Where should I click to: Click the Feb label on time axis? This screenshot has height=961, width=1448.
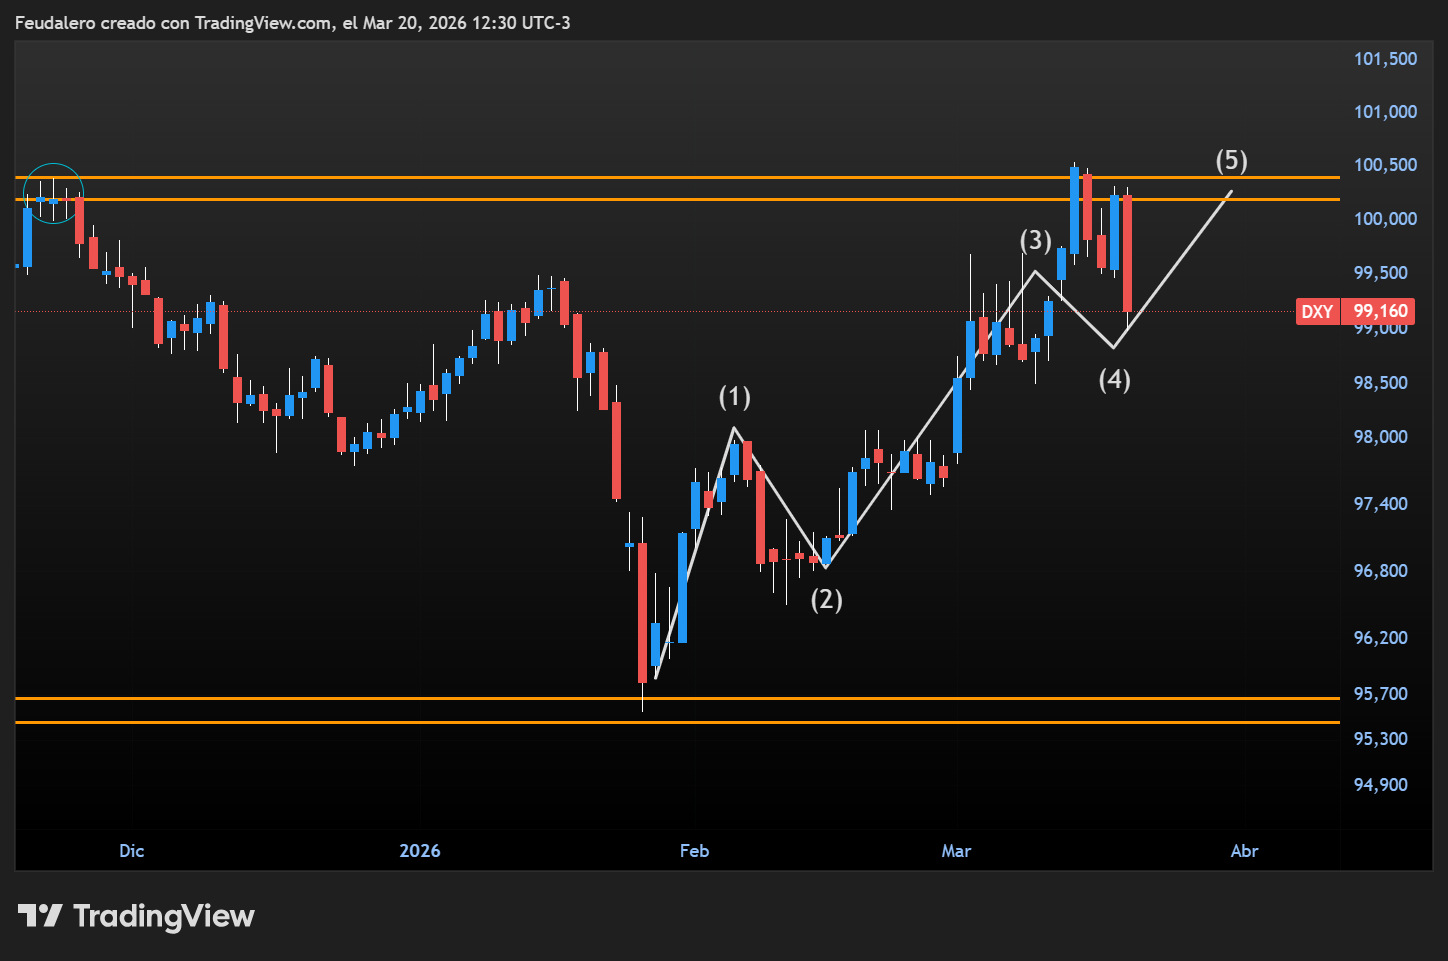pos(694,851)
